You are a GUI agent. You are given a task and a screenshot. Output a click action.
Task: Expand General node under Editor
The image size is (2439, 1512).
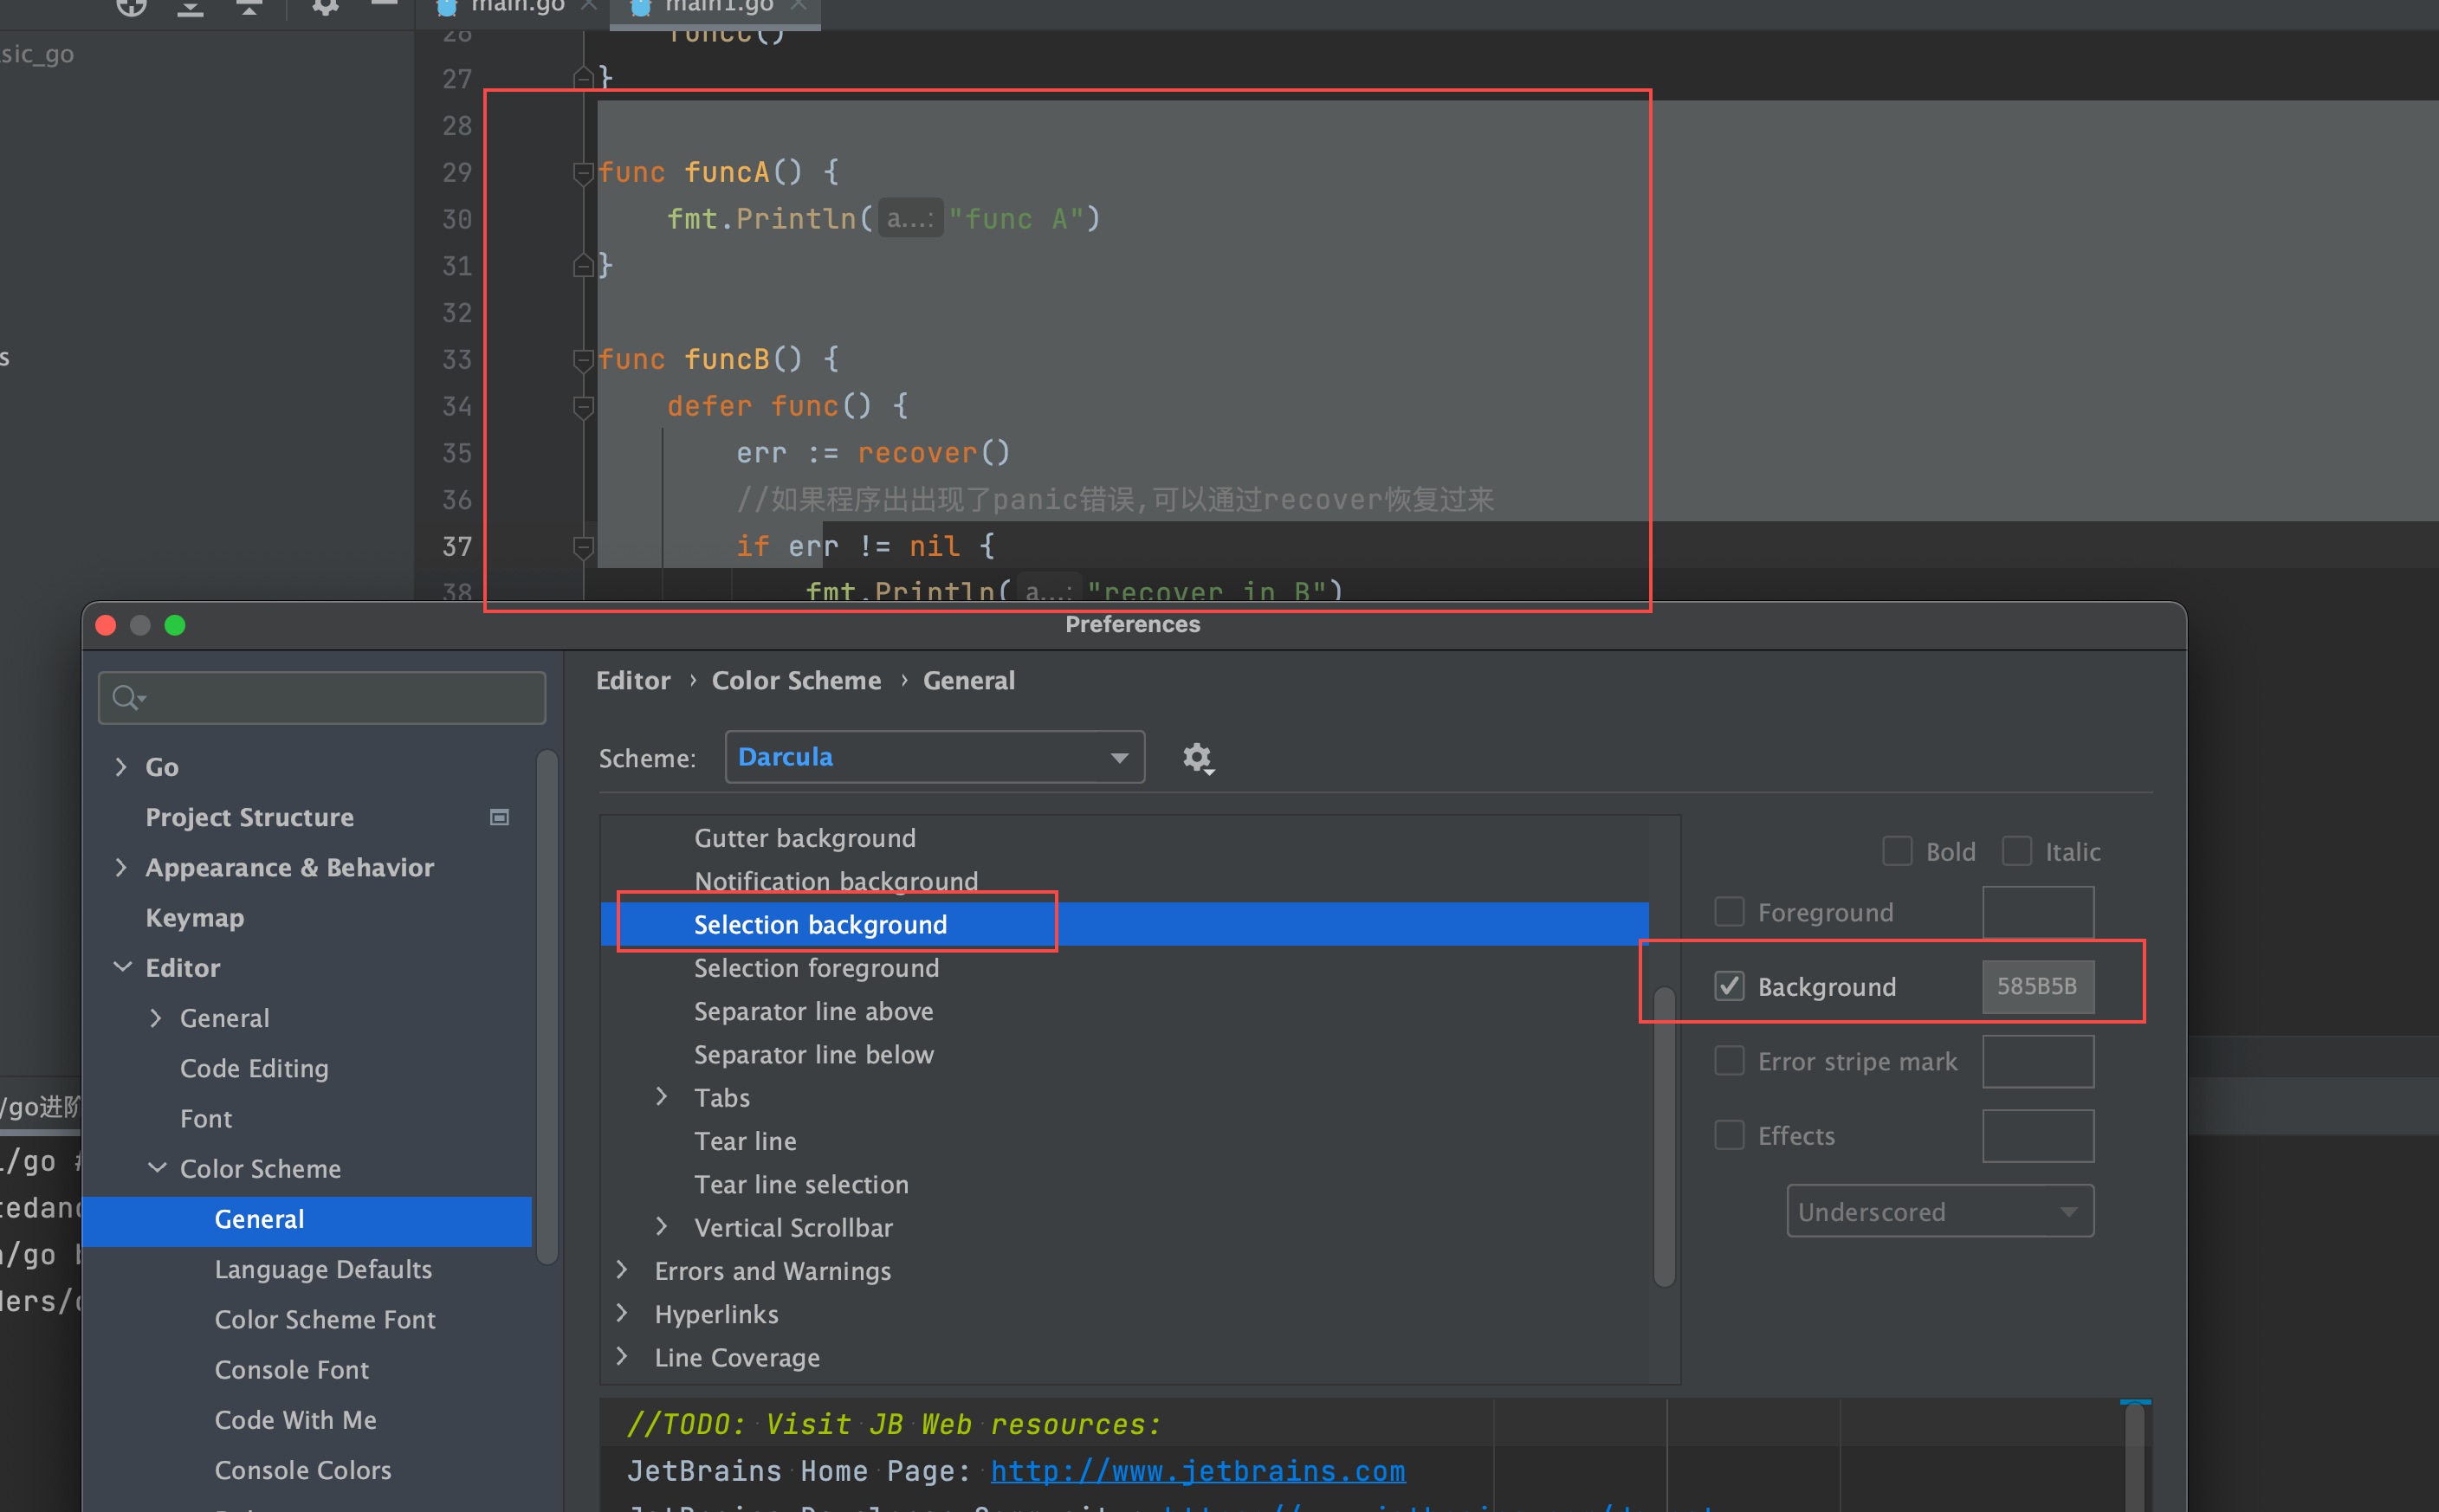click(x=155, y=1018)
